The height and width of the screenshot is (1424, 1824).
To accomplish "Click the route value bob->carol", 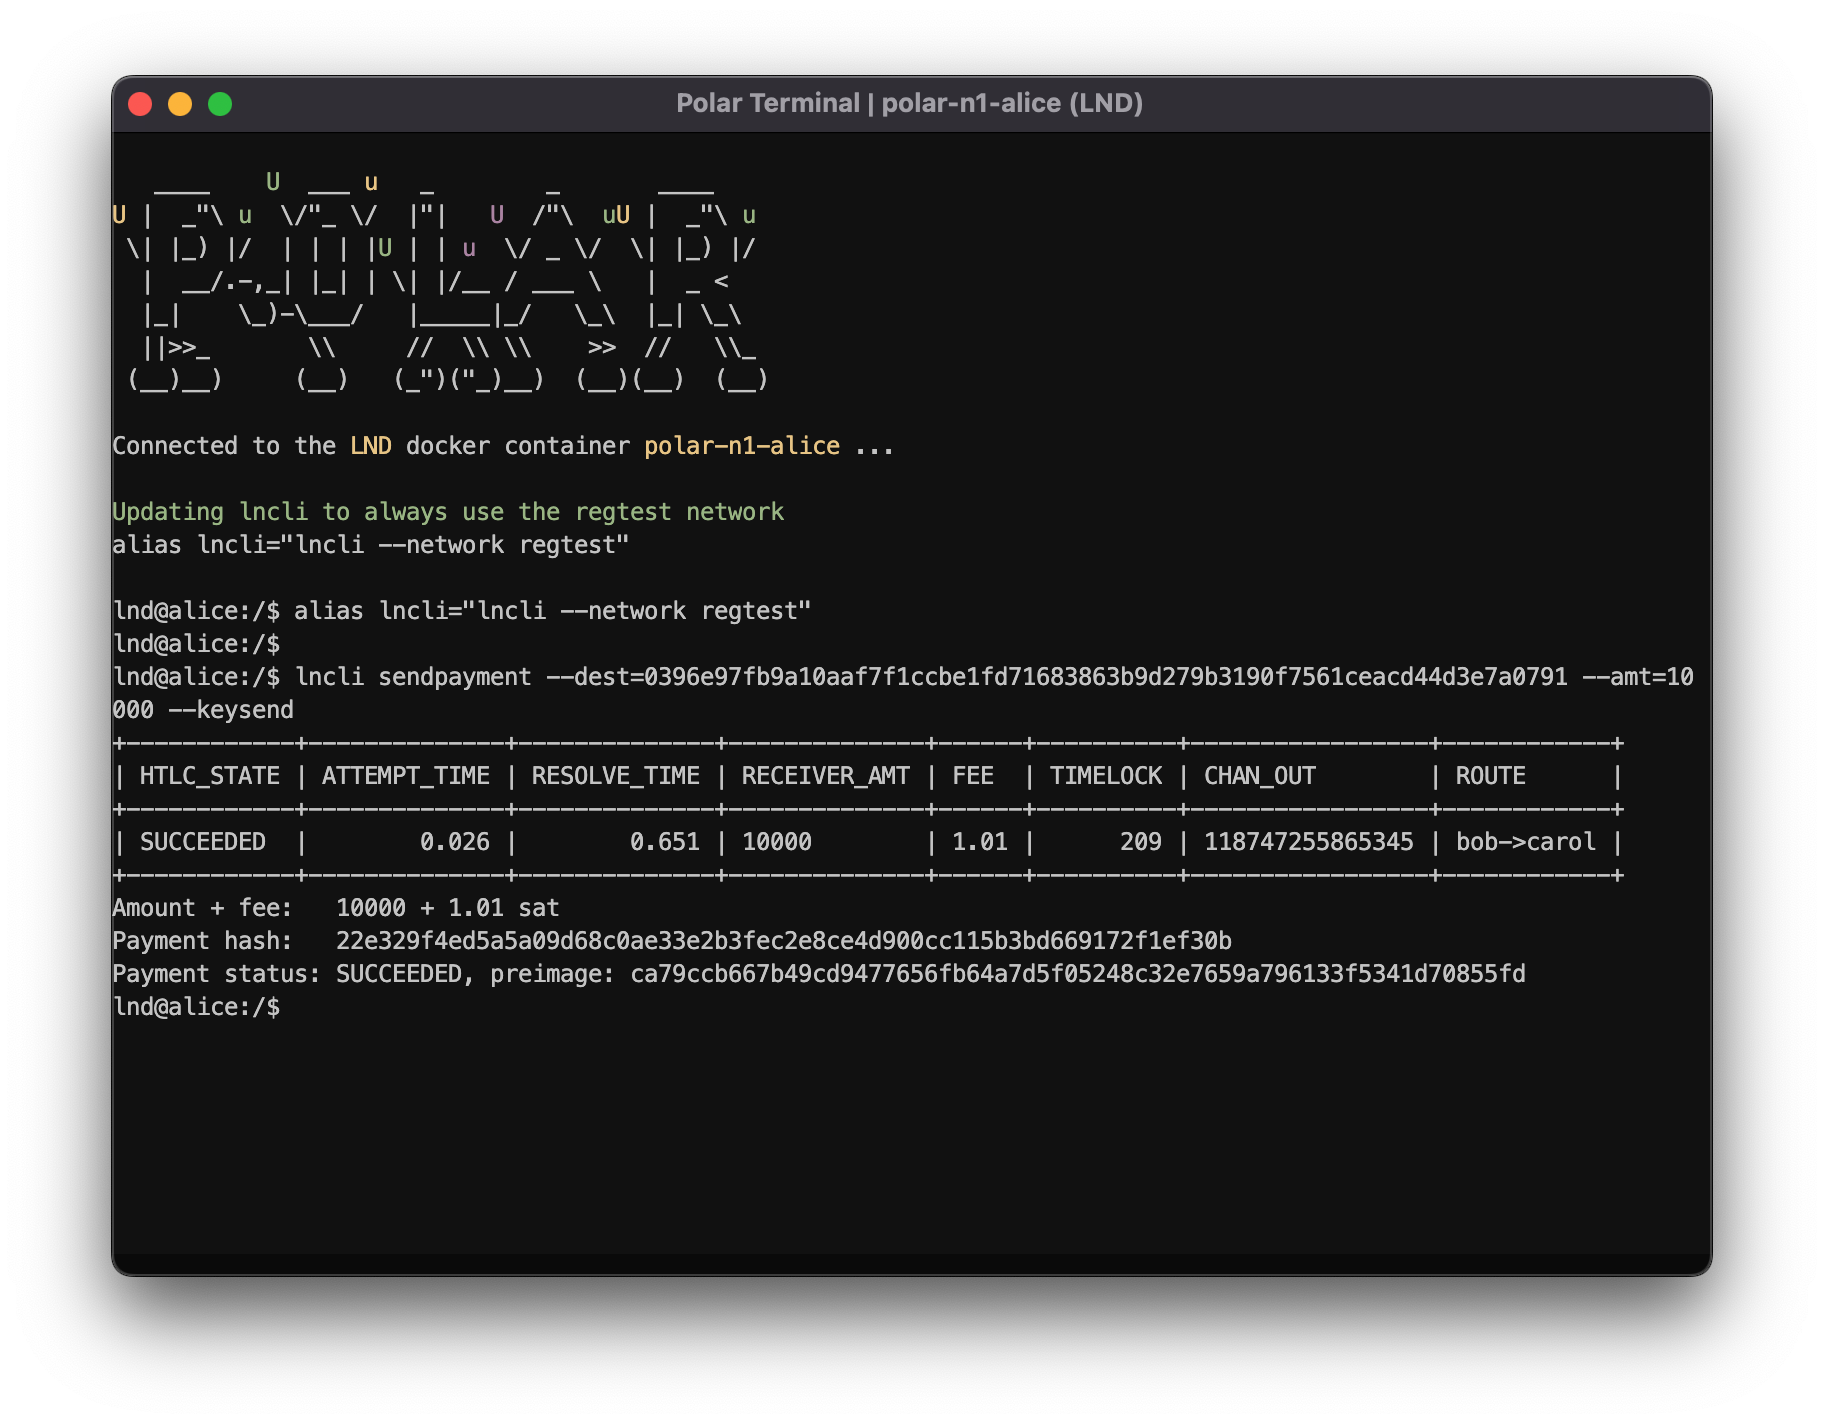I will 1526,842.
